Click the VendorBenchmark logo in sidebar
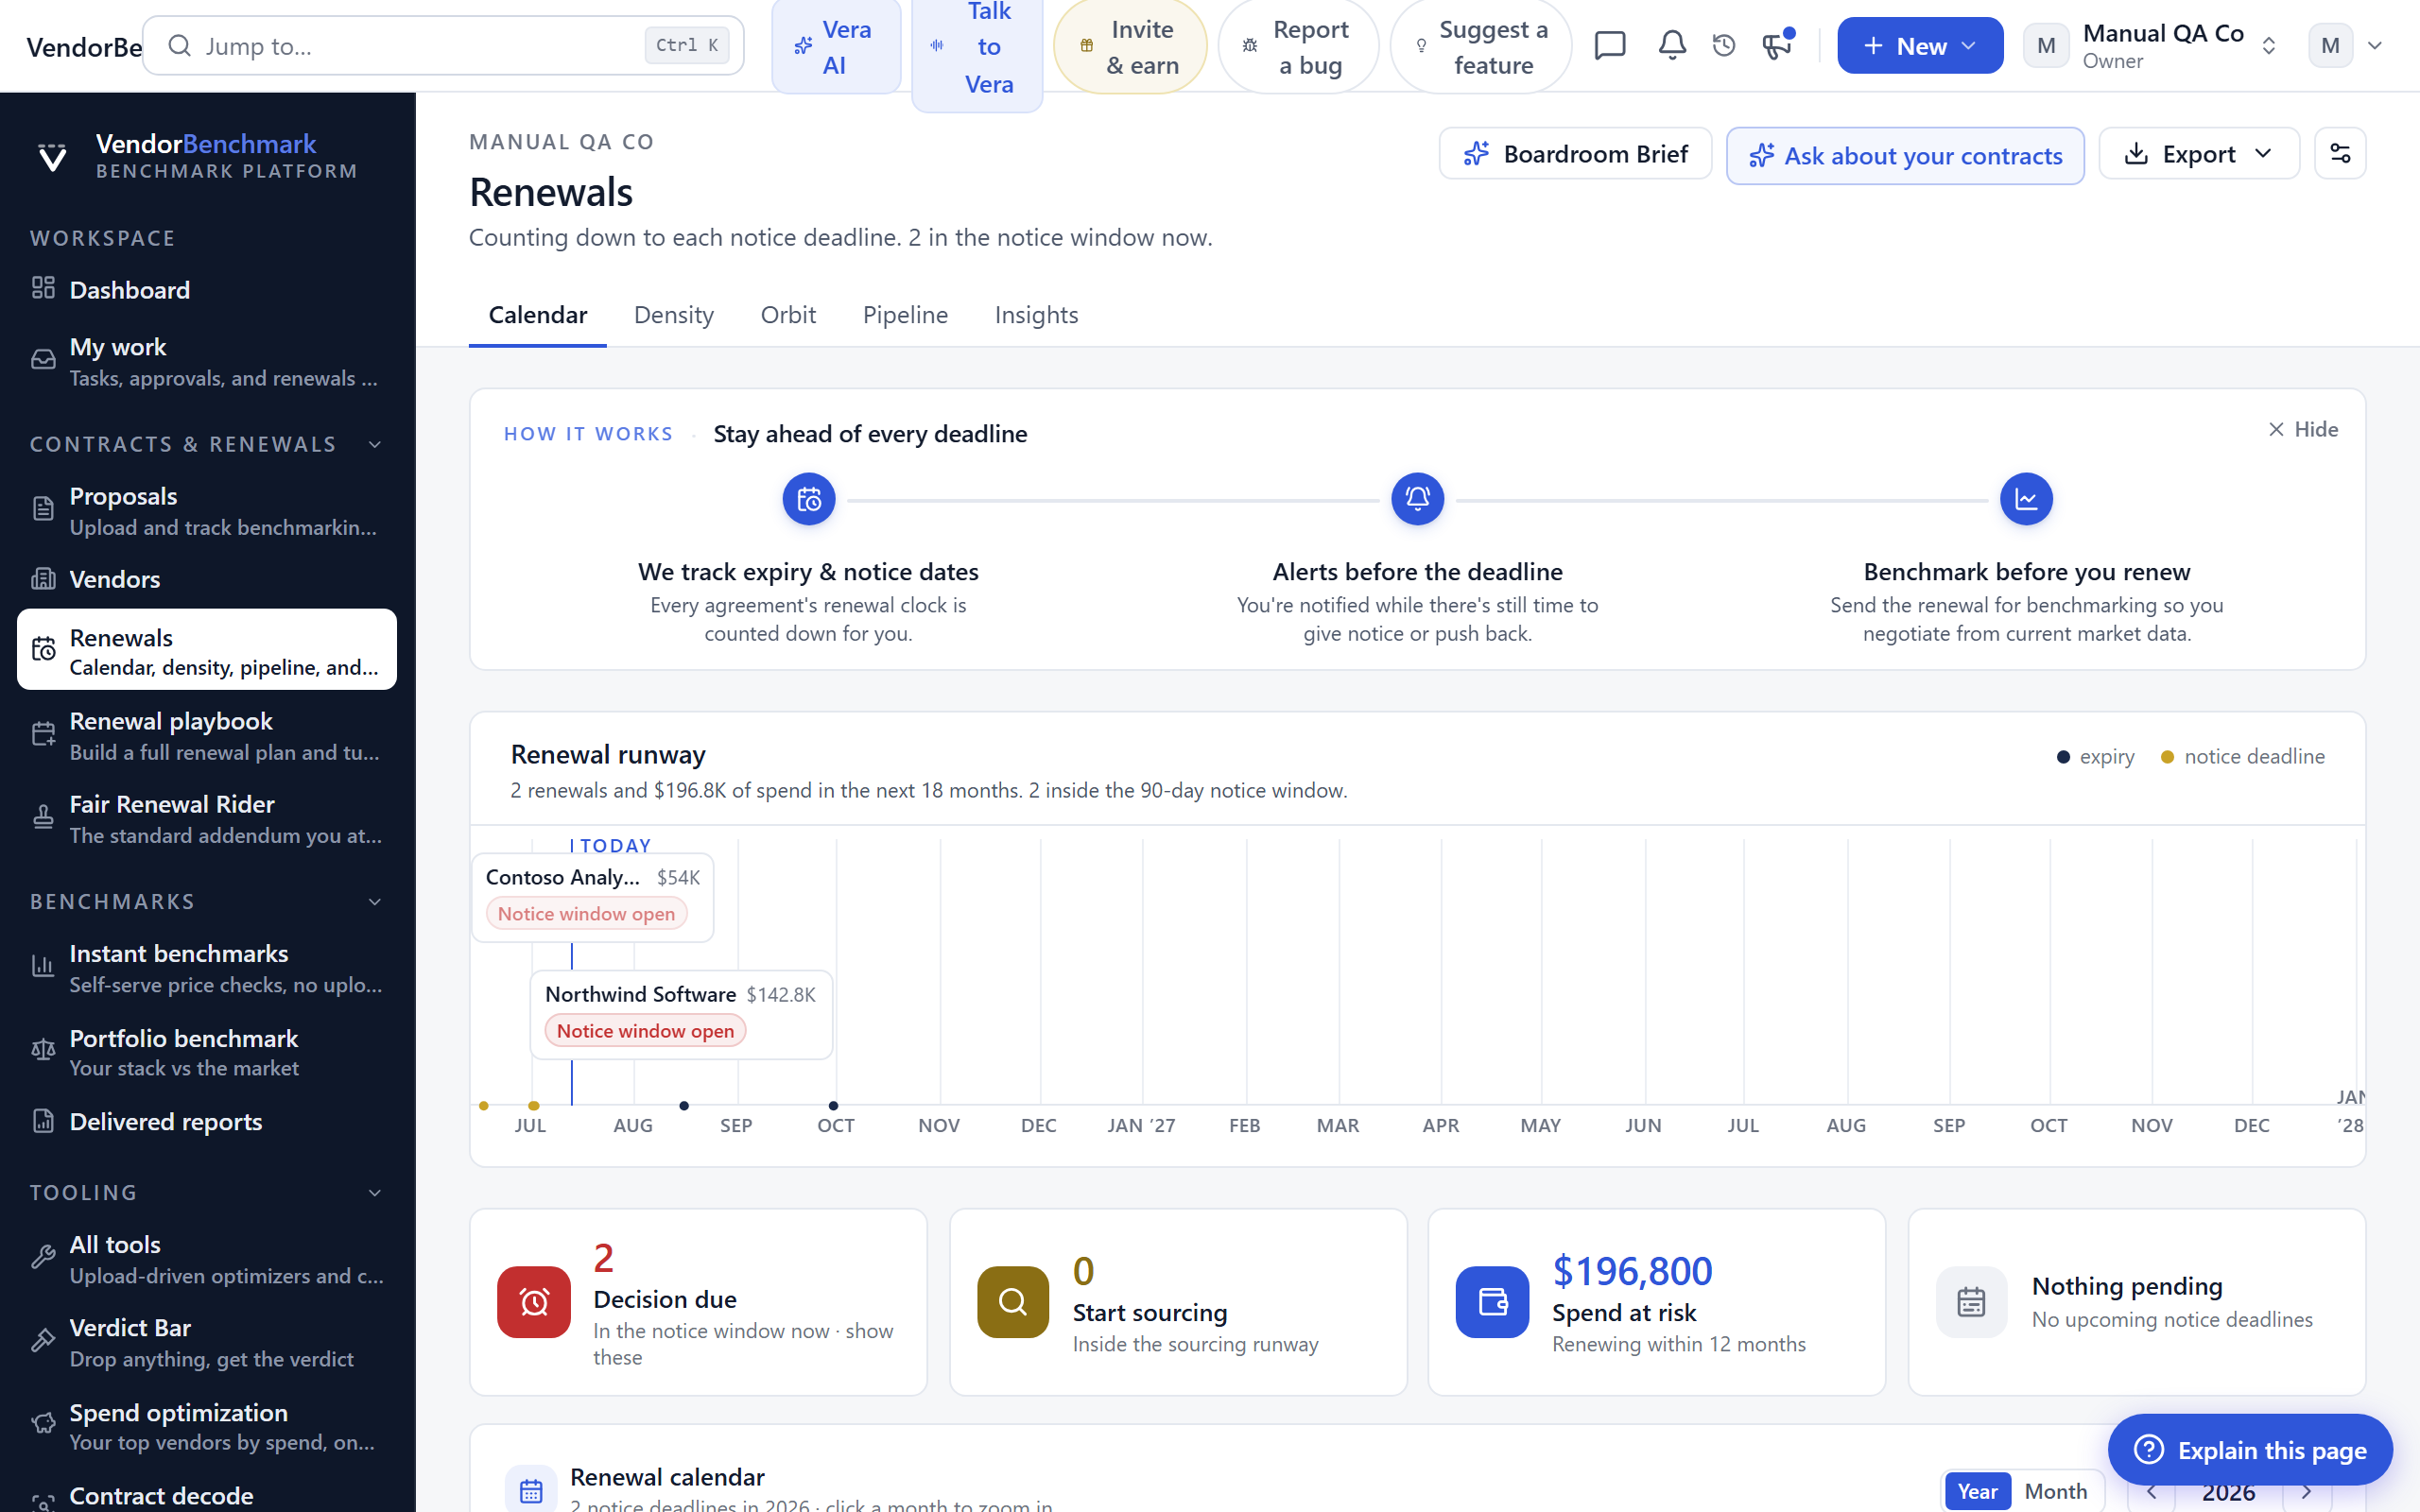Image resolution: width=2420 pixels, height=1512 pixels. 52,156
